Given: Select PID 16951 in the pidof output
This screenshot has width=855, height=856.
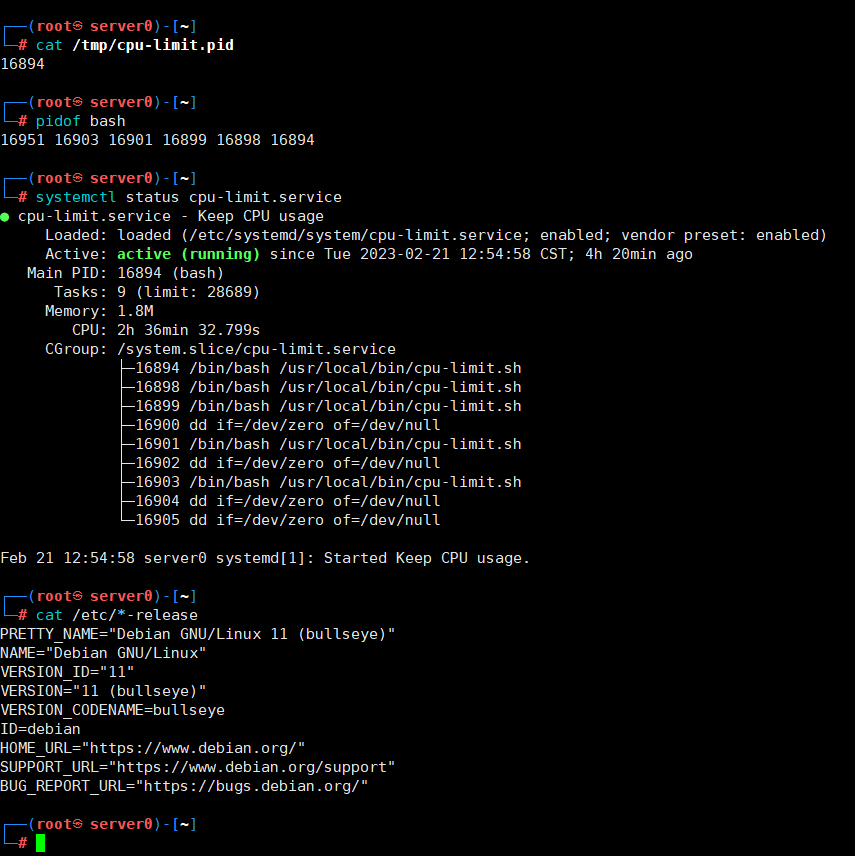Looking at the screenshot, I should tap(22, 139).
